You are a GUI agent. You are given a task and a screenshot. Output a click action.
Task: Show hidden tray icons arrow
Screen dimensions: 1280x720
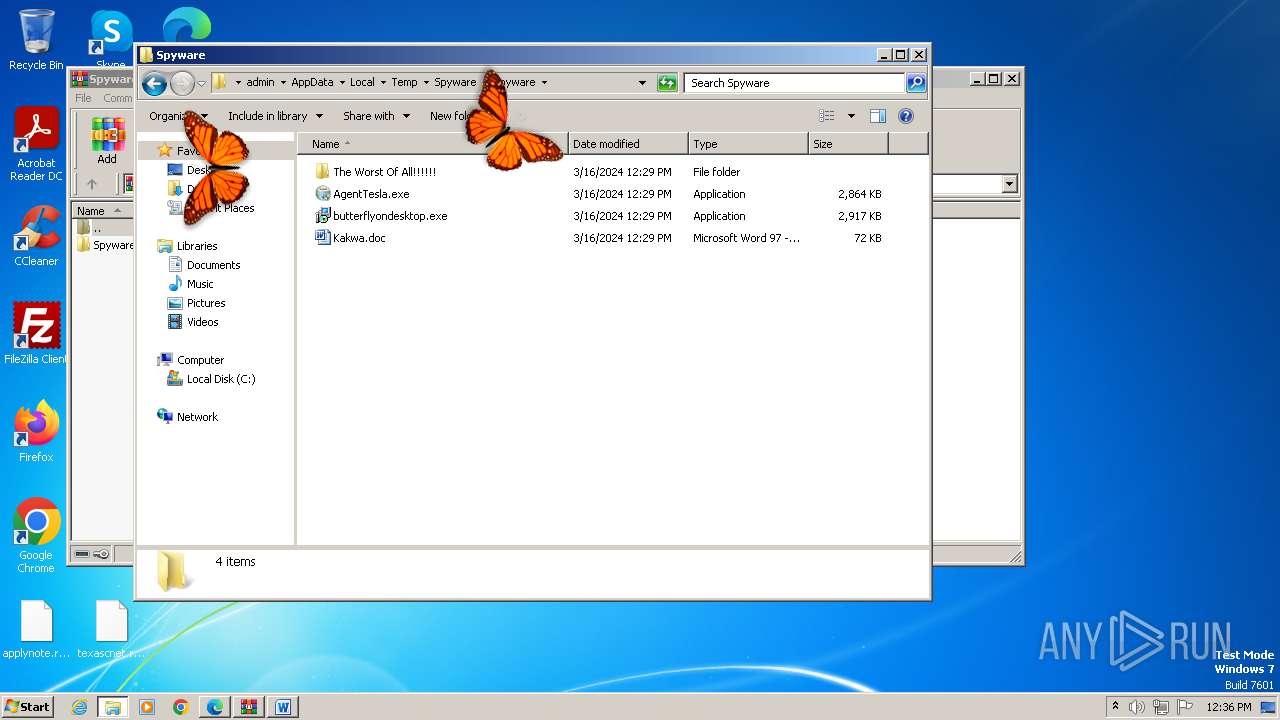click(1116, 706)
